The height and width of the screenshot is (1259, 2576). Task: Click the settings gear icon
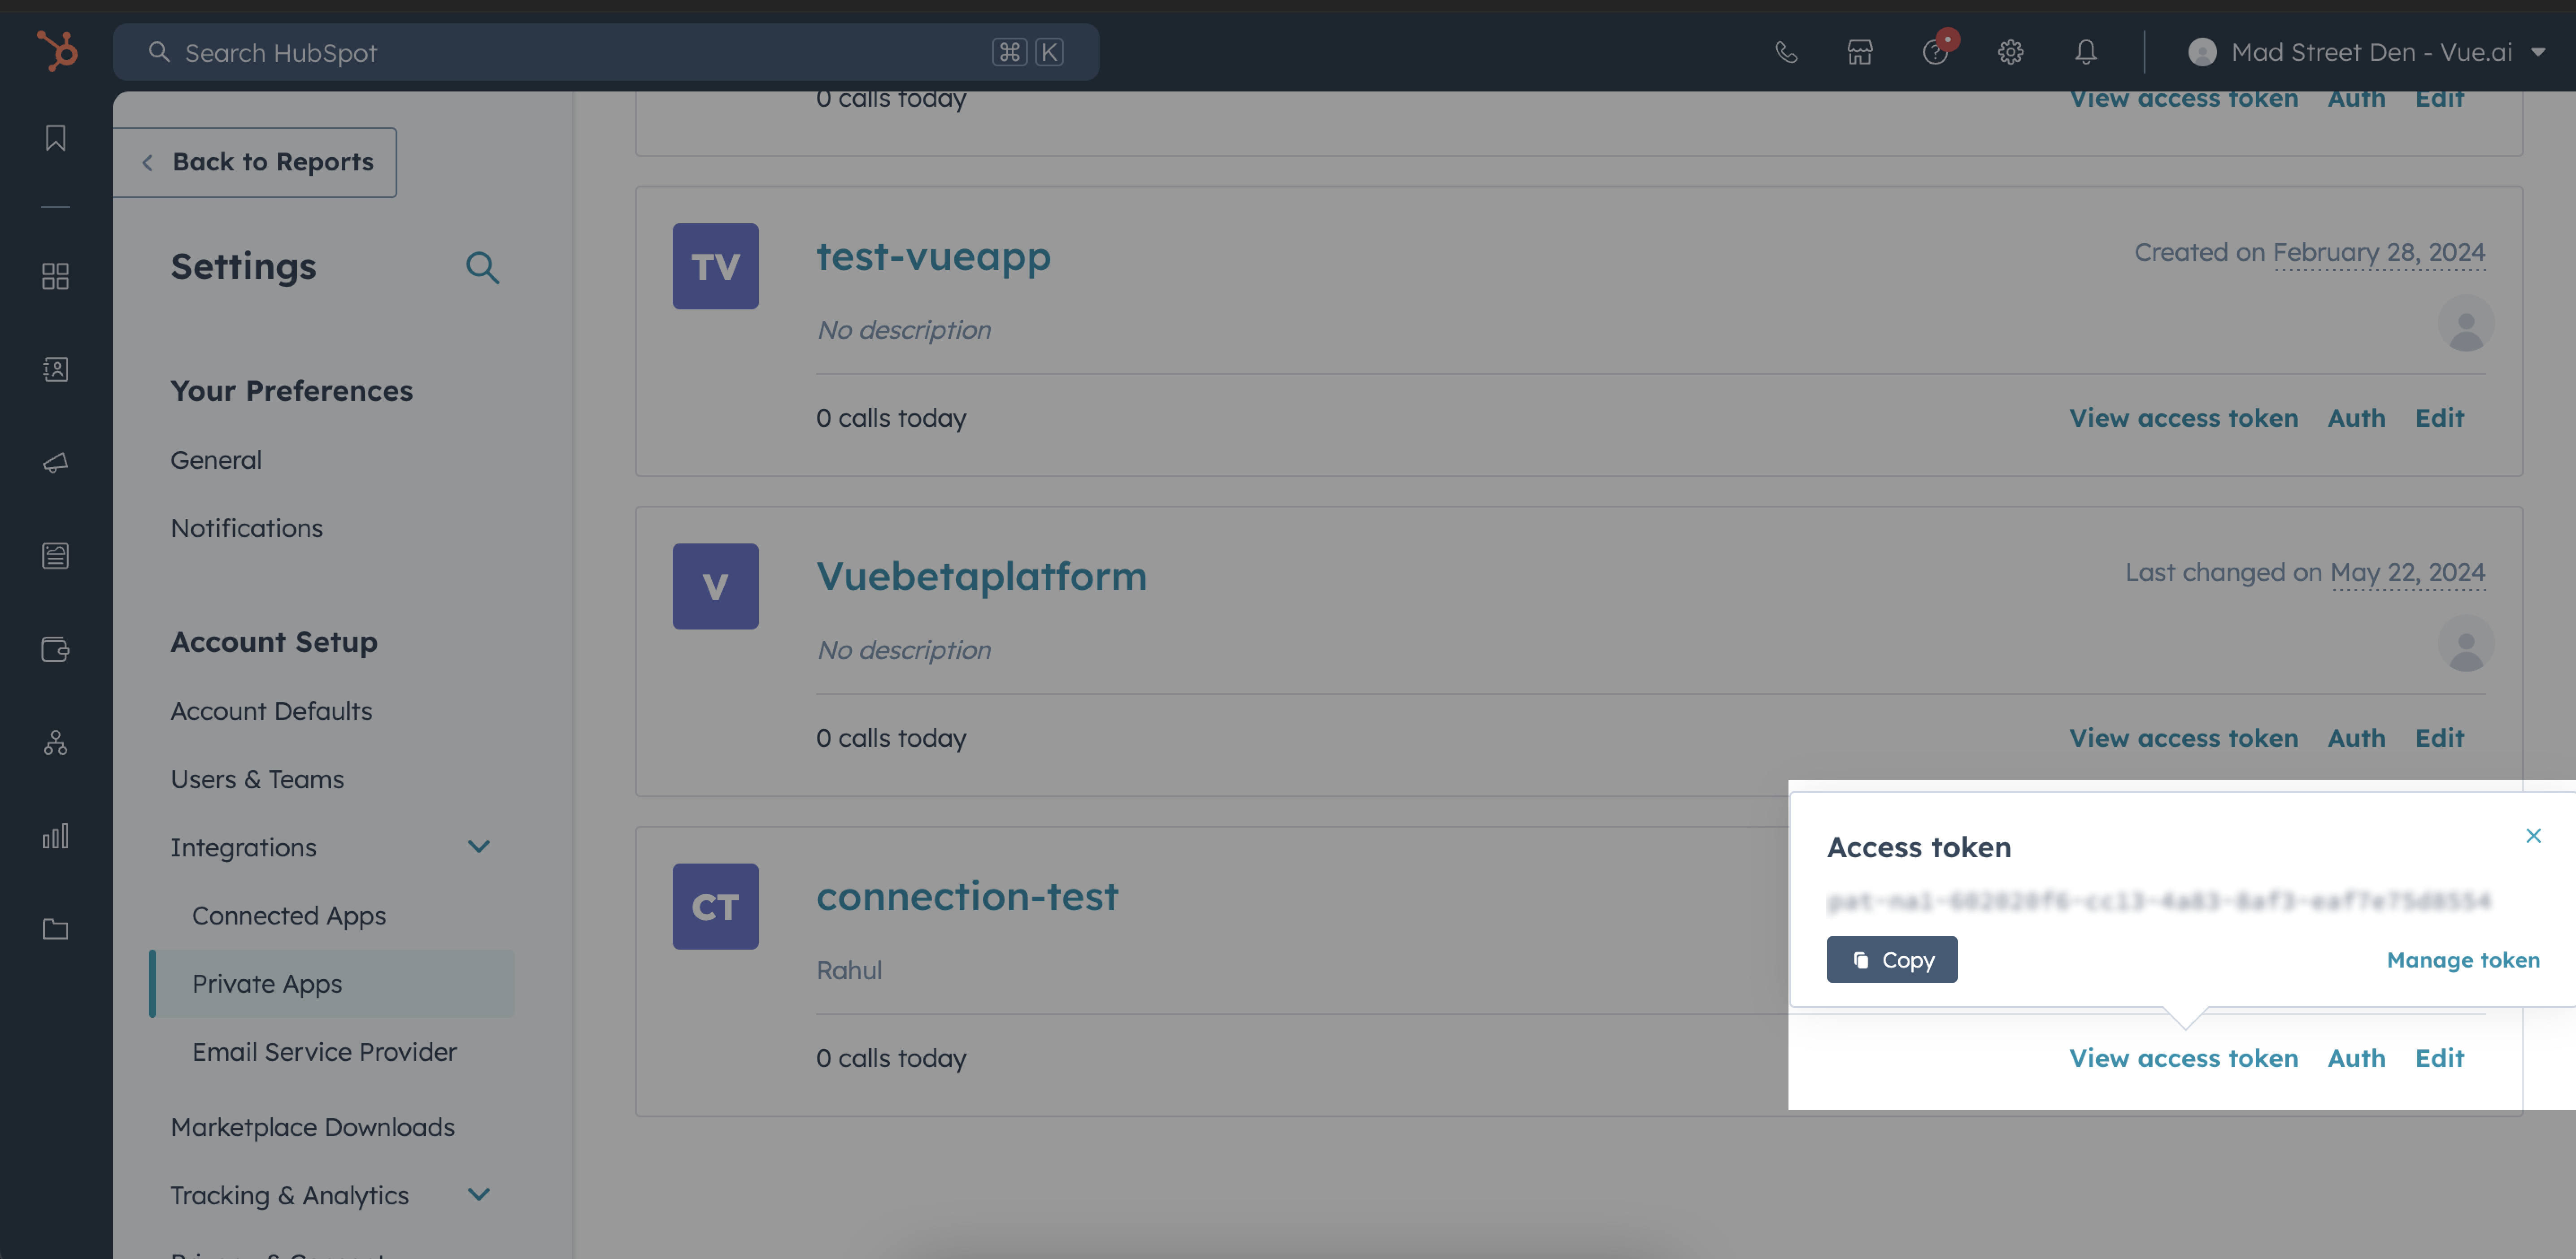tap(2010, 52)
